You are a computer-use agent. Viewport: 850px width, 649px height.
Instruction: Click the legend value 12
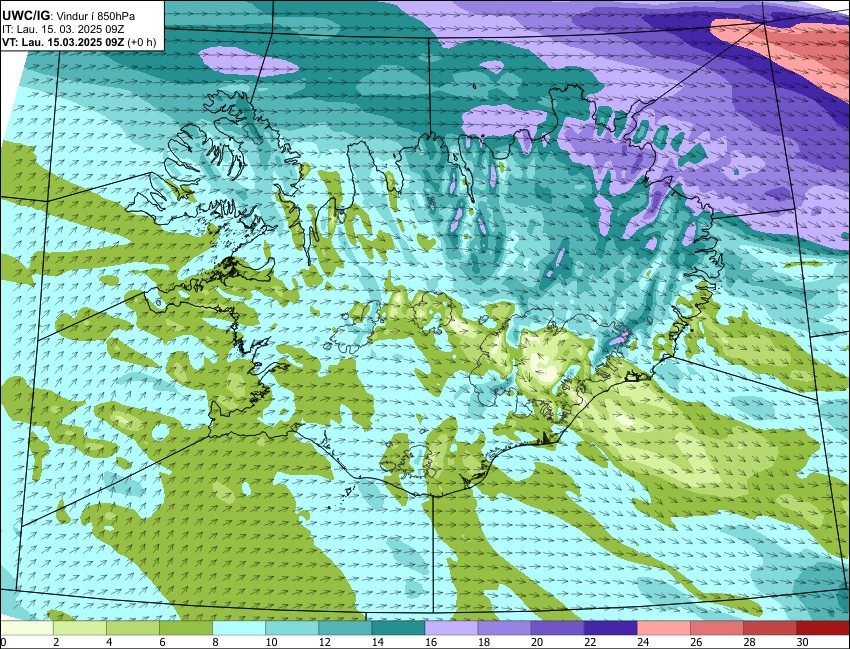coord(324,642)
